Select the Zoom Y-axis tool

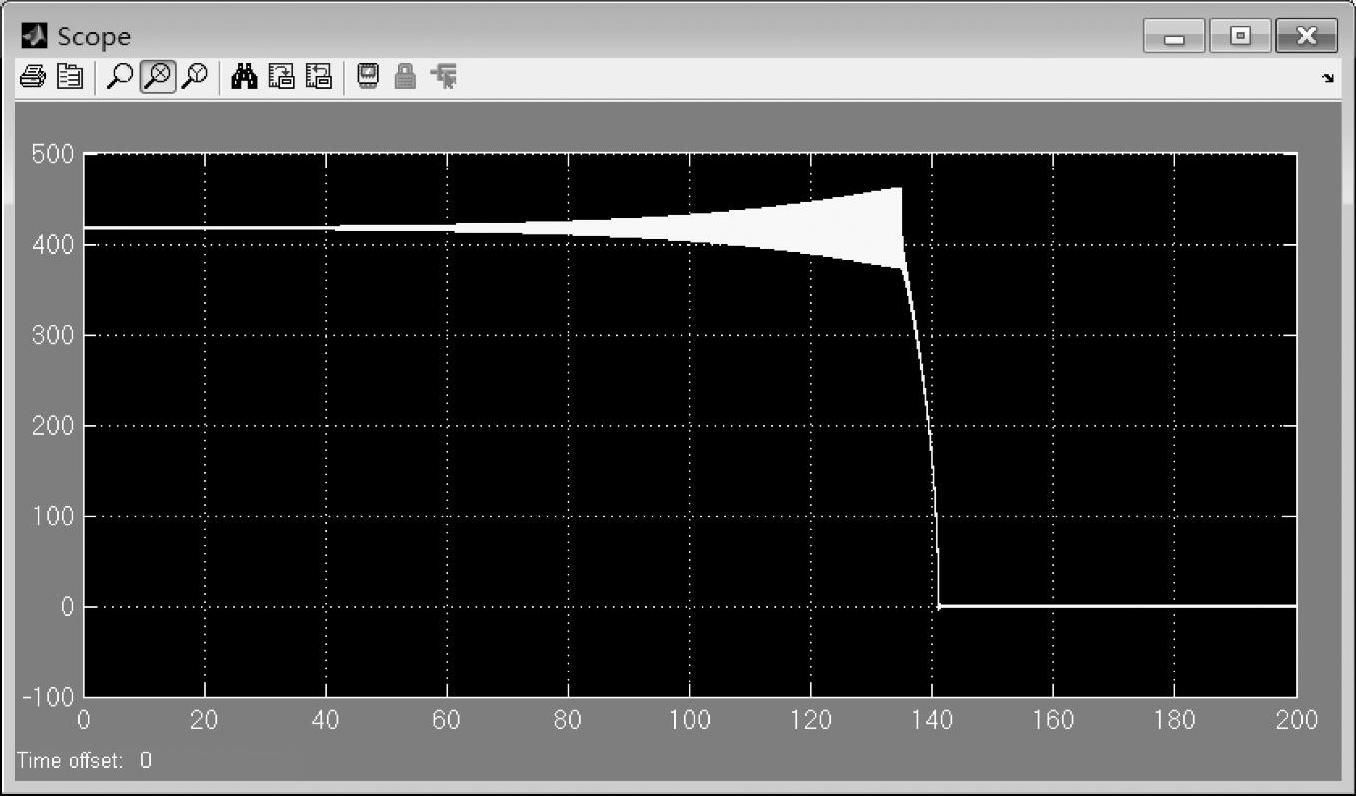[x=195, y=76]
